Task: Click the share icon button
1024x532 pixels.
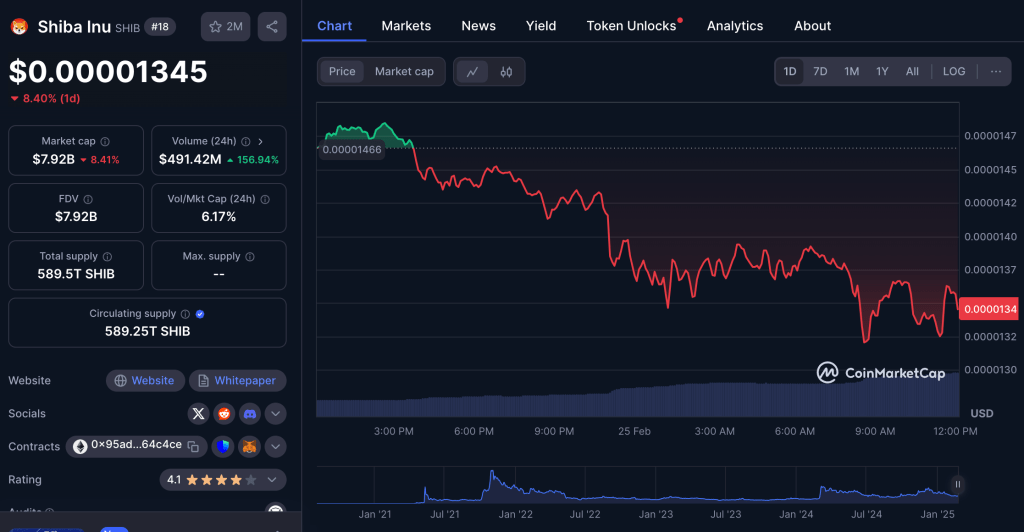Action: tap(271, 27)
